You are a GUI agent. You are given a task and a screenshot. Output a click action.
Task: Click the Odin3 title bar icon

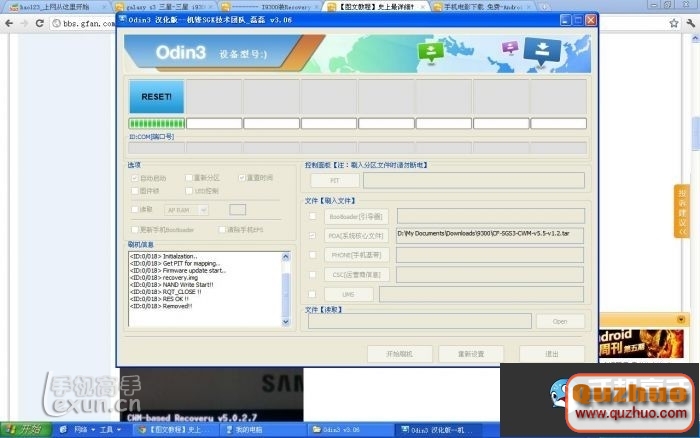click(123, 20)
